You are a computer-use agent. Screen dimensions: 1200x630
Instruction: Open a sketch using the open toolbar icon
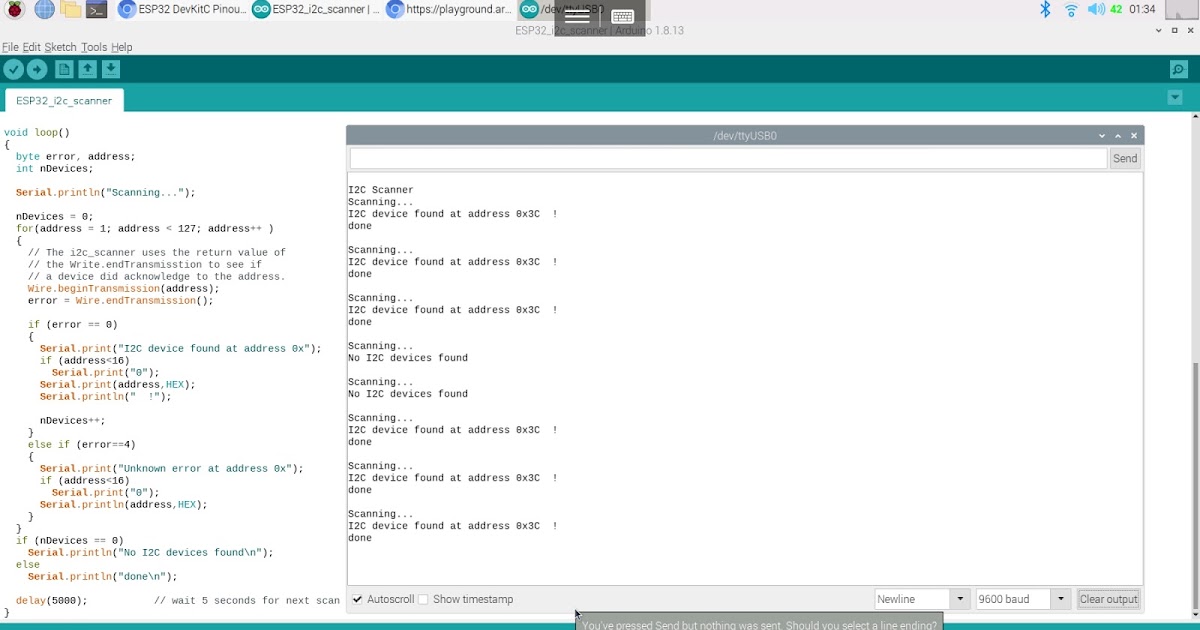(x=87, y=69)
